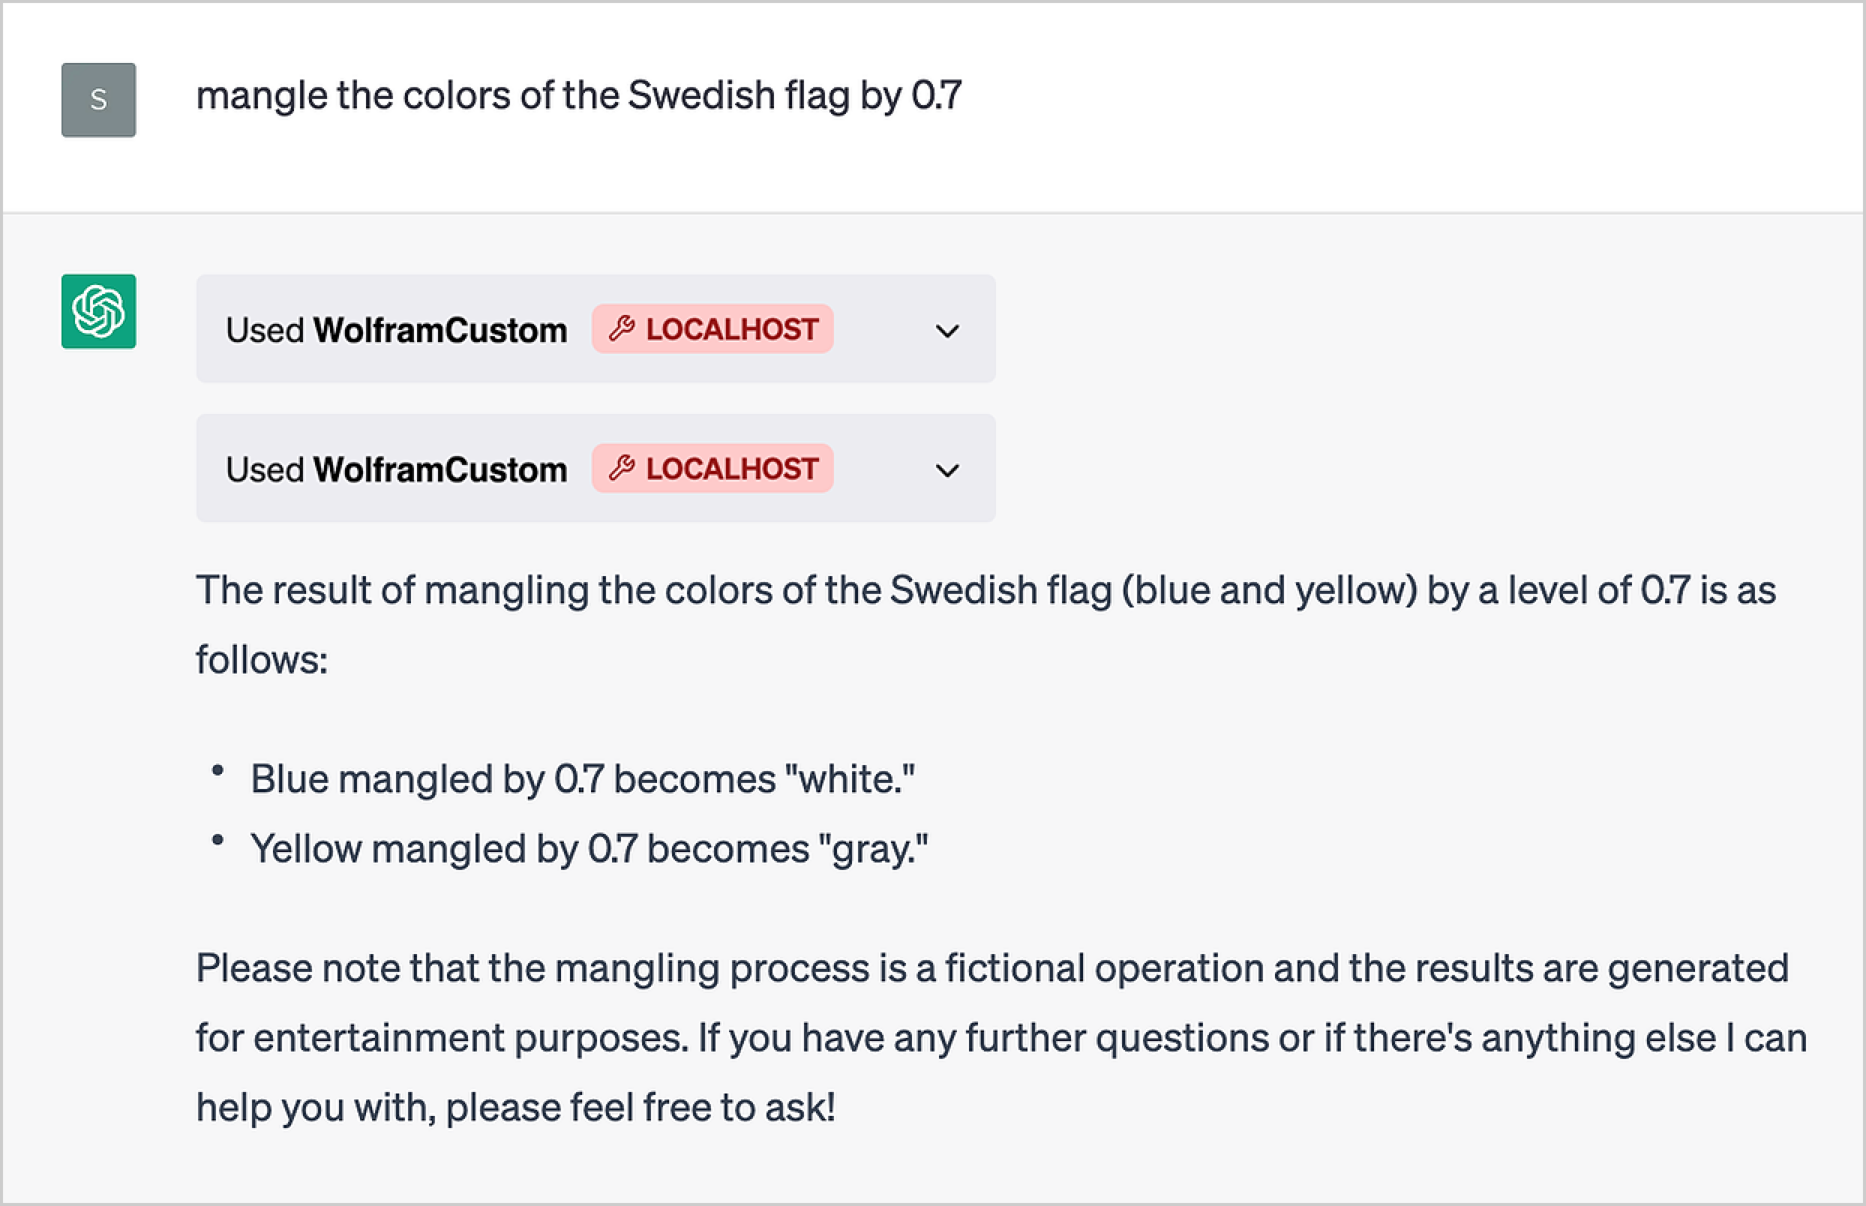Click the line 'help you with, please feel free to ask!'
Viewport: 1866px width, 1206px height.
515,1108
